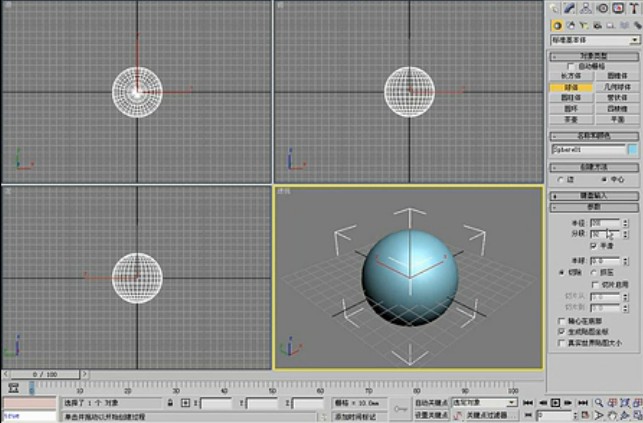643x423 pixels.
Task: Toggle the 自动栅格 checkbox
Action: [570, 66]
